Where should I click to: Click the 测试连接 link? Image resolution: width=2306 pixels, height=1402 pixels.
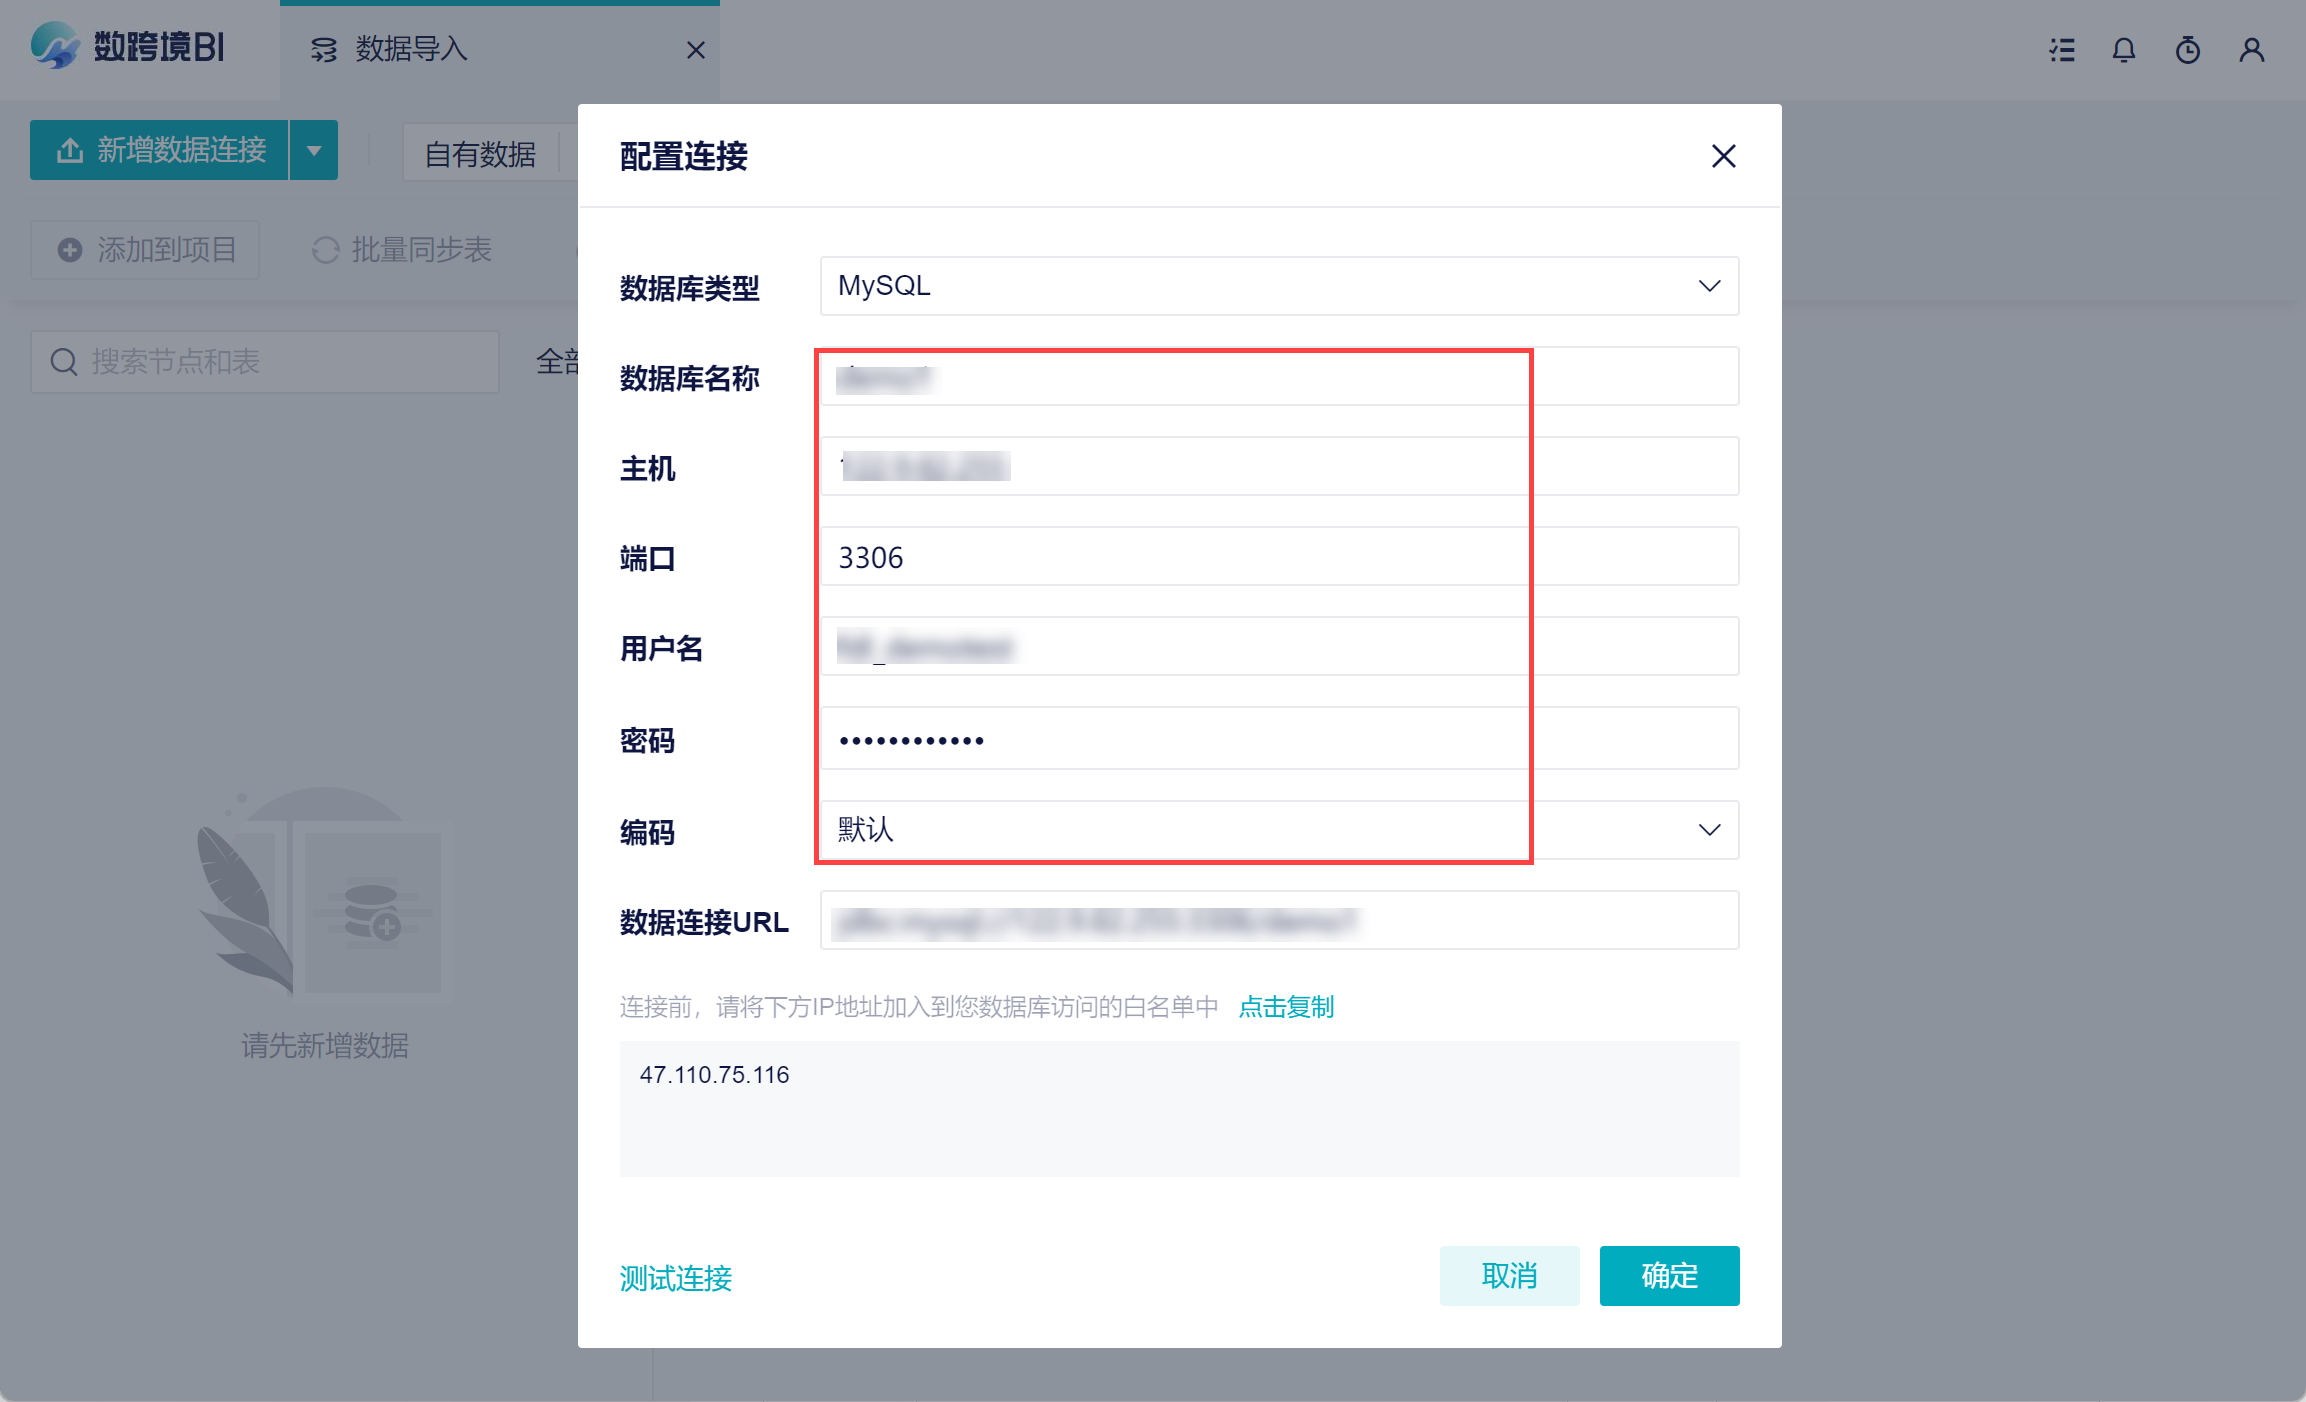pyautogui.click(x=676, y=1278)
